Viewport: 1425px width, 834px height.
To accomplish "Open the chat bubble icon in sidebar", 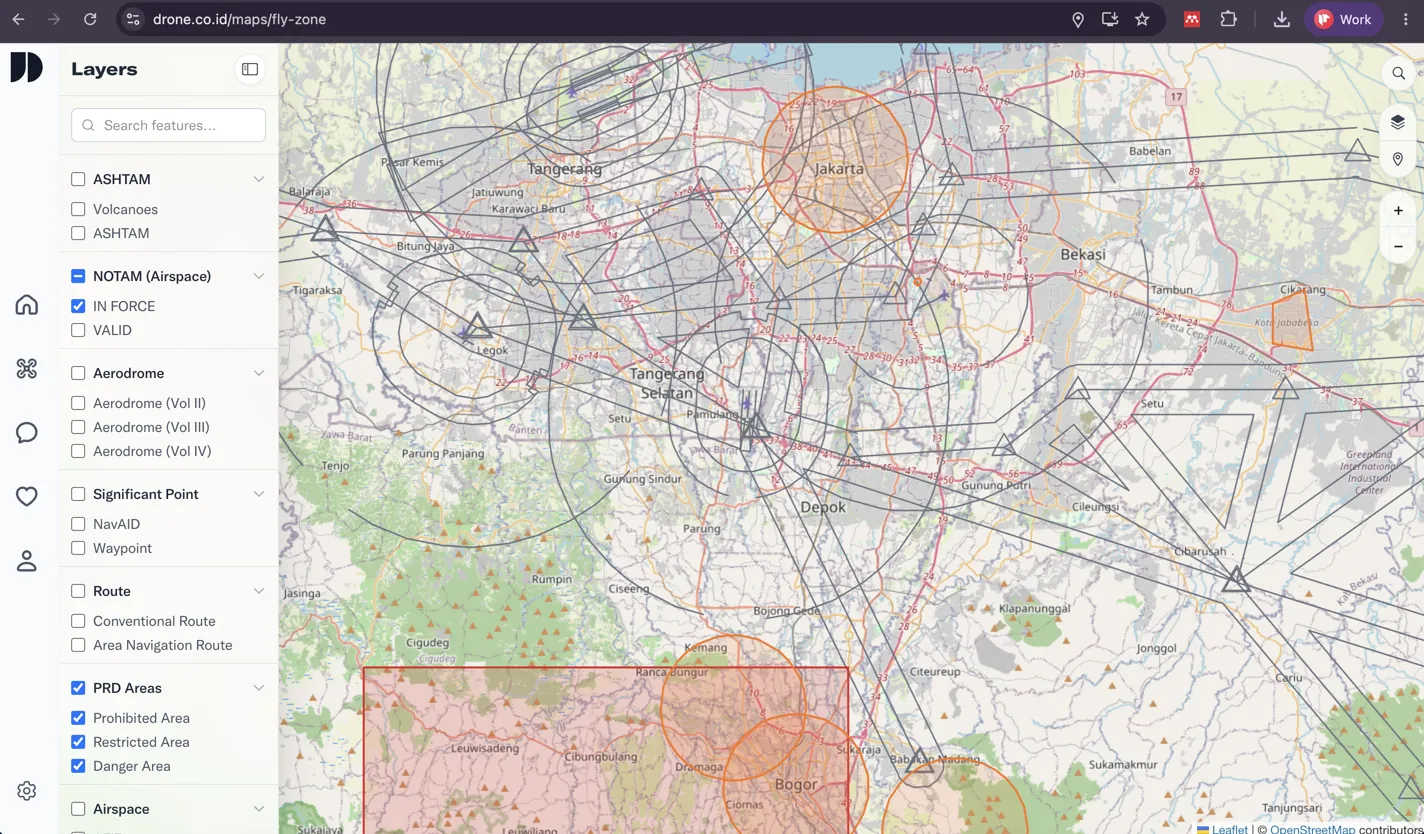I will [x=27, y=433].
